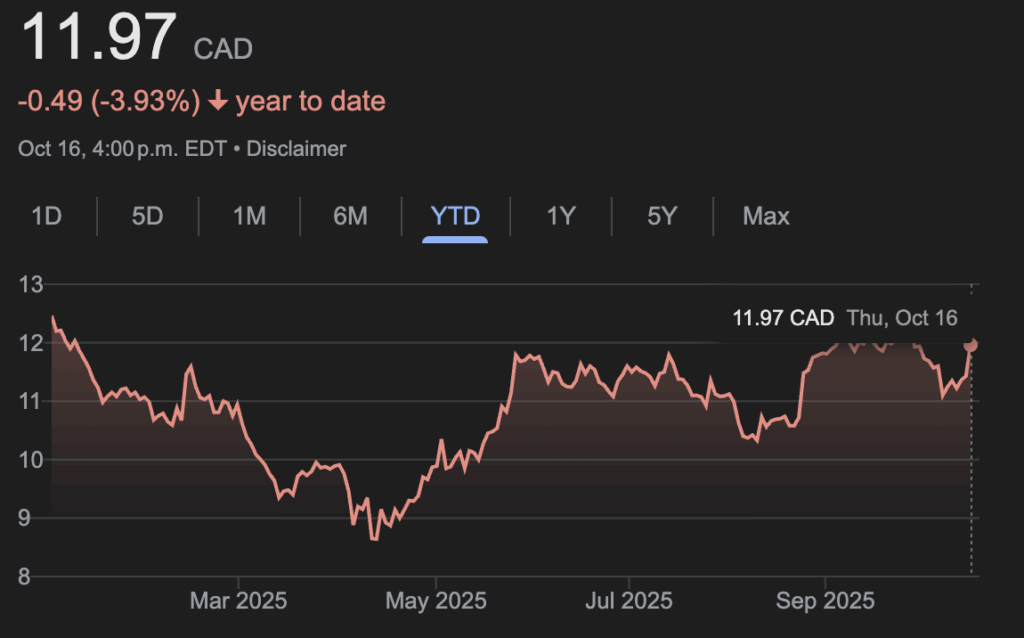Image resolution: width=1024 pixels, height=638 pixels.
Task: Click the red down arrow icon
Action: [218, 102]
